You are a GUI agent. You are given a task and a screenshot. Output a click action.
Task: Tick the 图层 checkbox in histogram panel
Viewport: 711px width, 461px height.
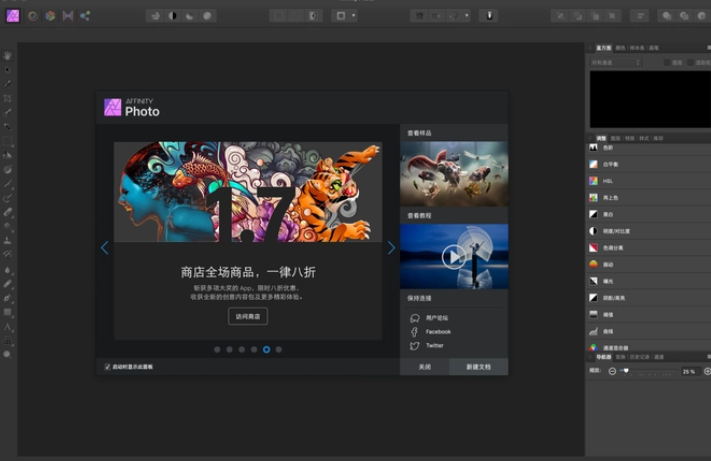667,63
